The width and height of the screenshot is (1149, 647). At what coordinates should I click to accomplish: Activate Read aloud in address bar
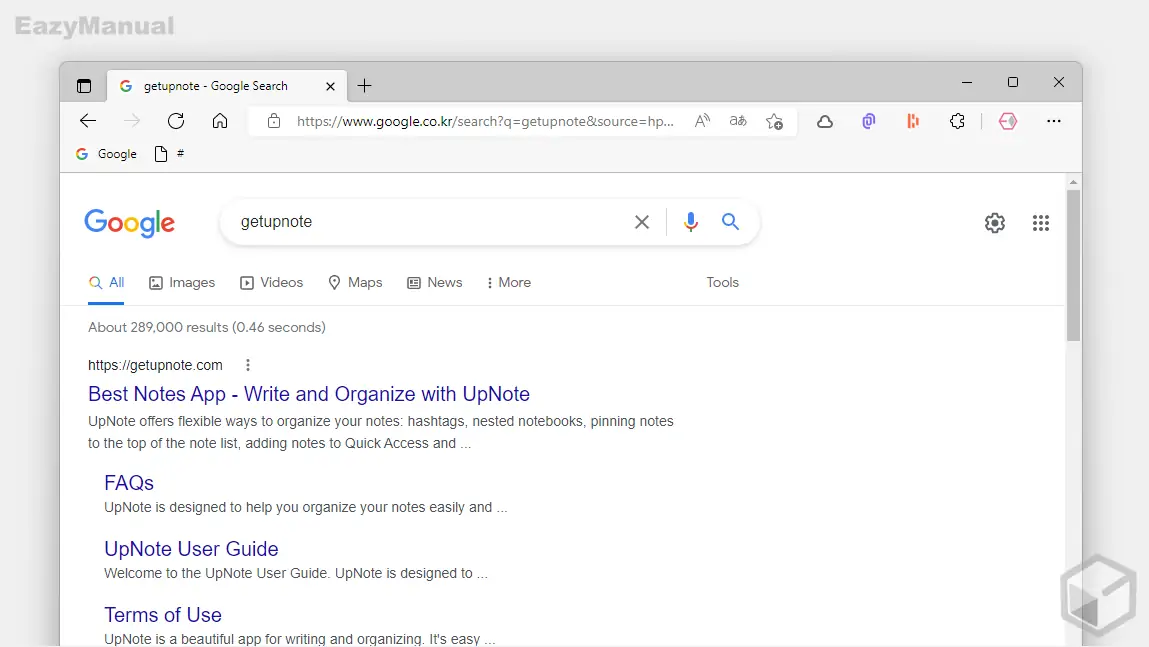tap(702, 121)
